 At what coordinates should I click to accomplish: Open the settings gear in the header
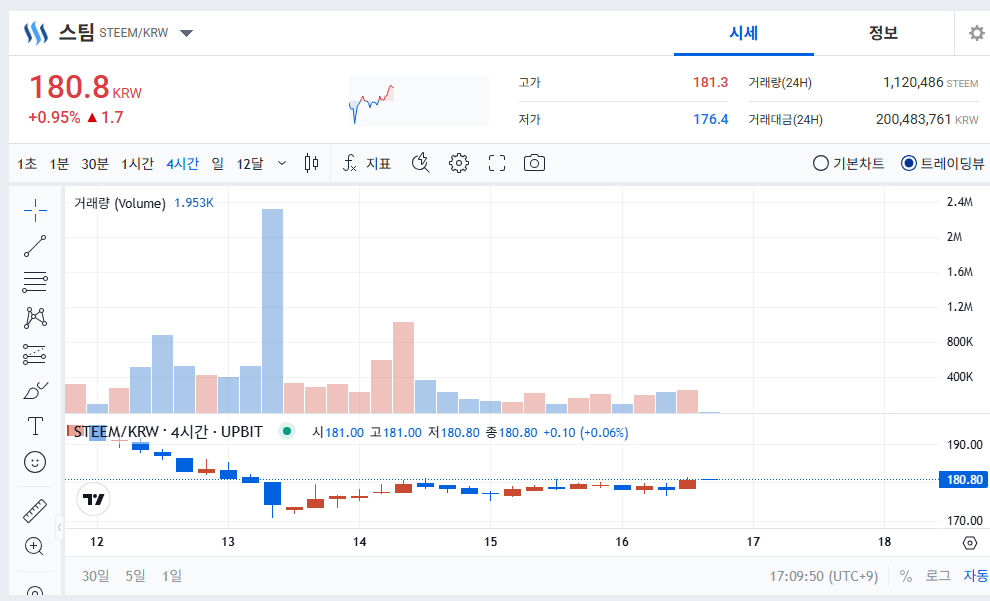[x=977, y=33]
